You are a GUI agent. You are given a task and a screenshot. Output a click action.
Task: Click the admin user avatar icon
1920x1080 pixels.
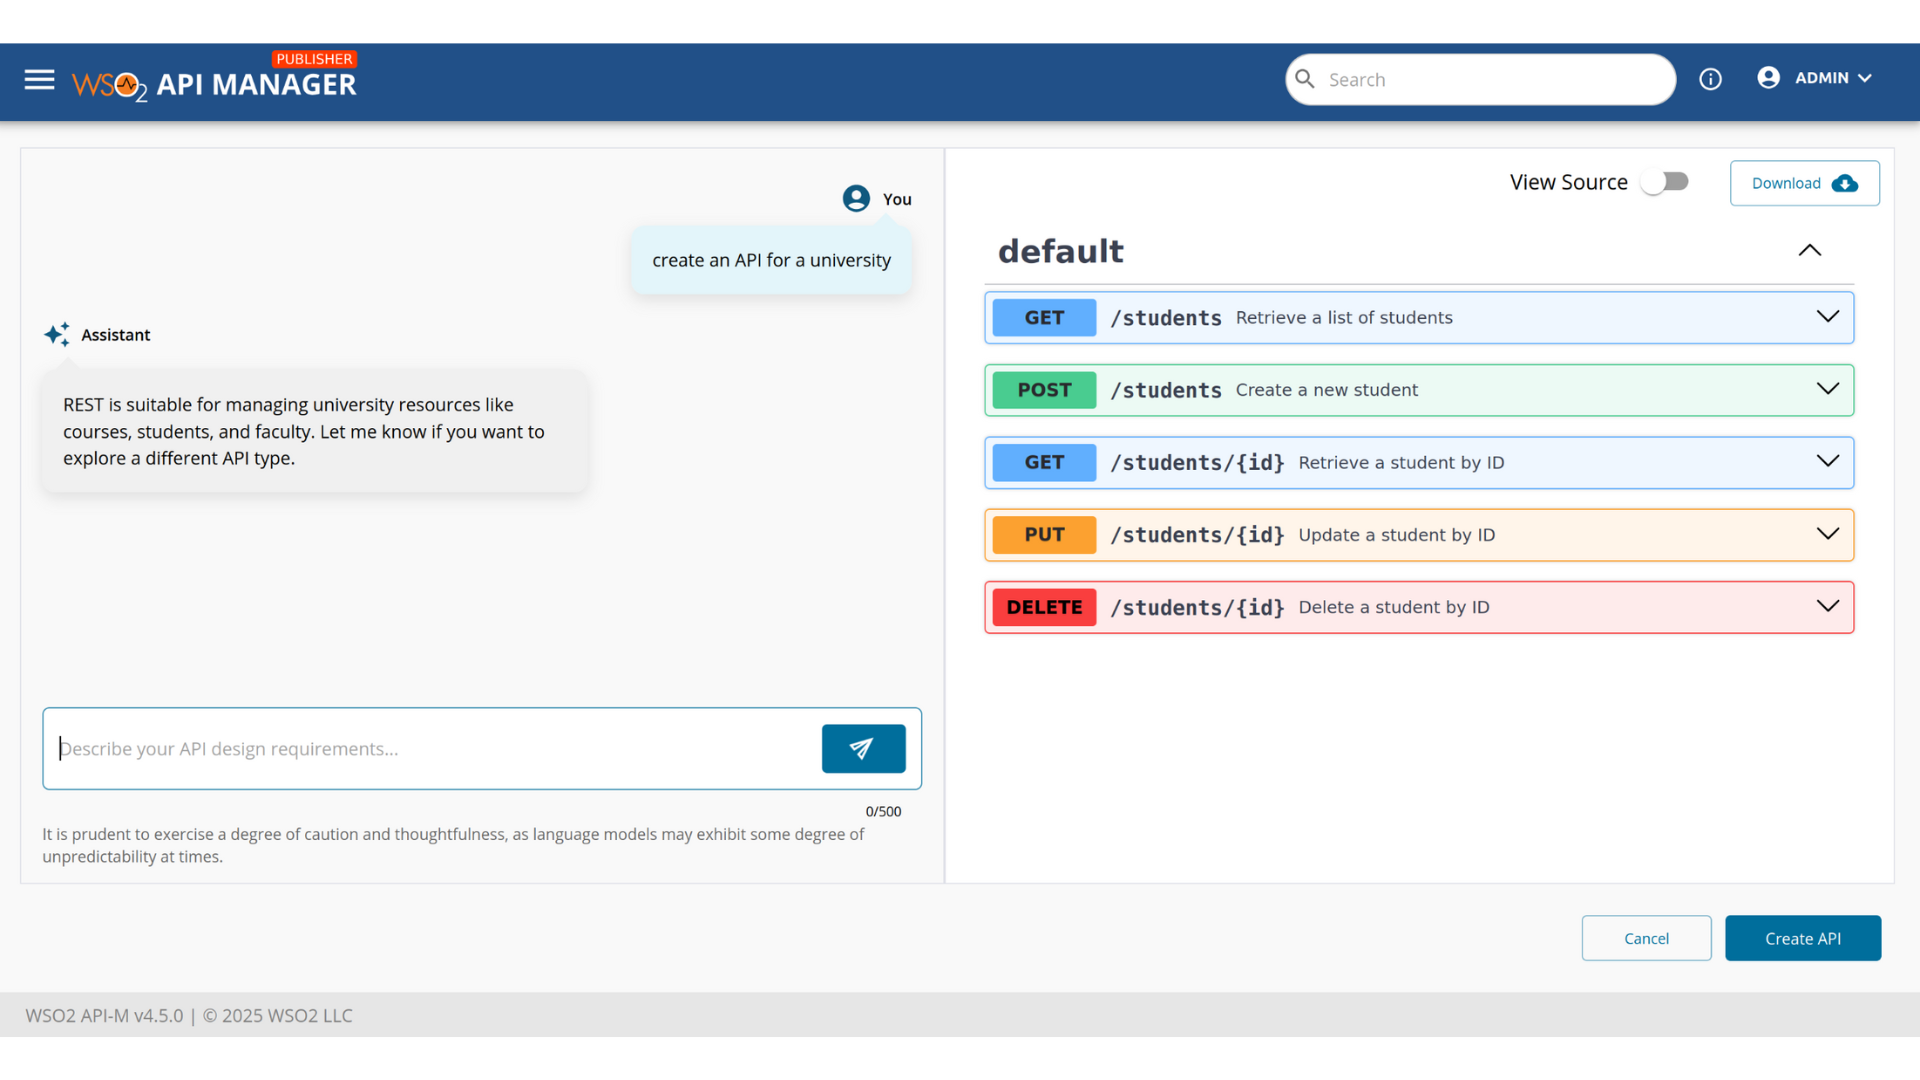point(1768,78)
